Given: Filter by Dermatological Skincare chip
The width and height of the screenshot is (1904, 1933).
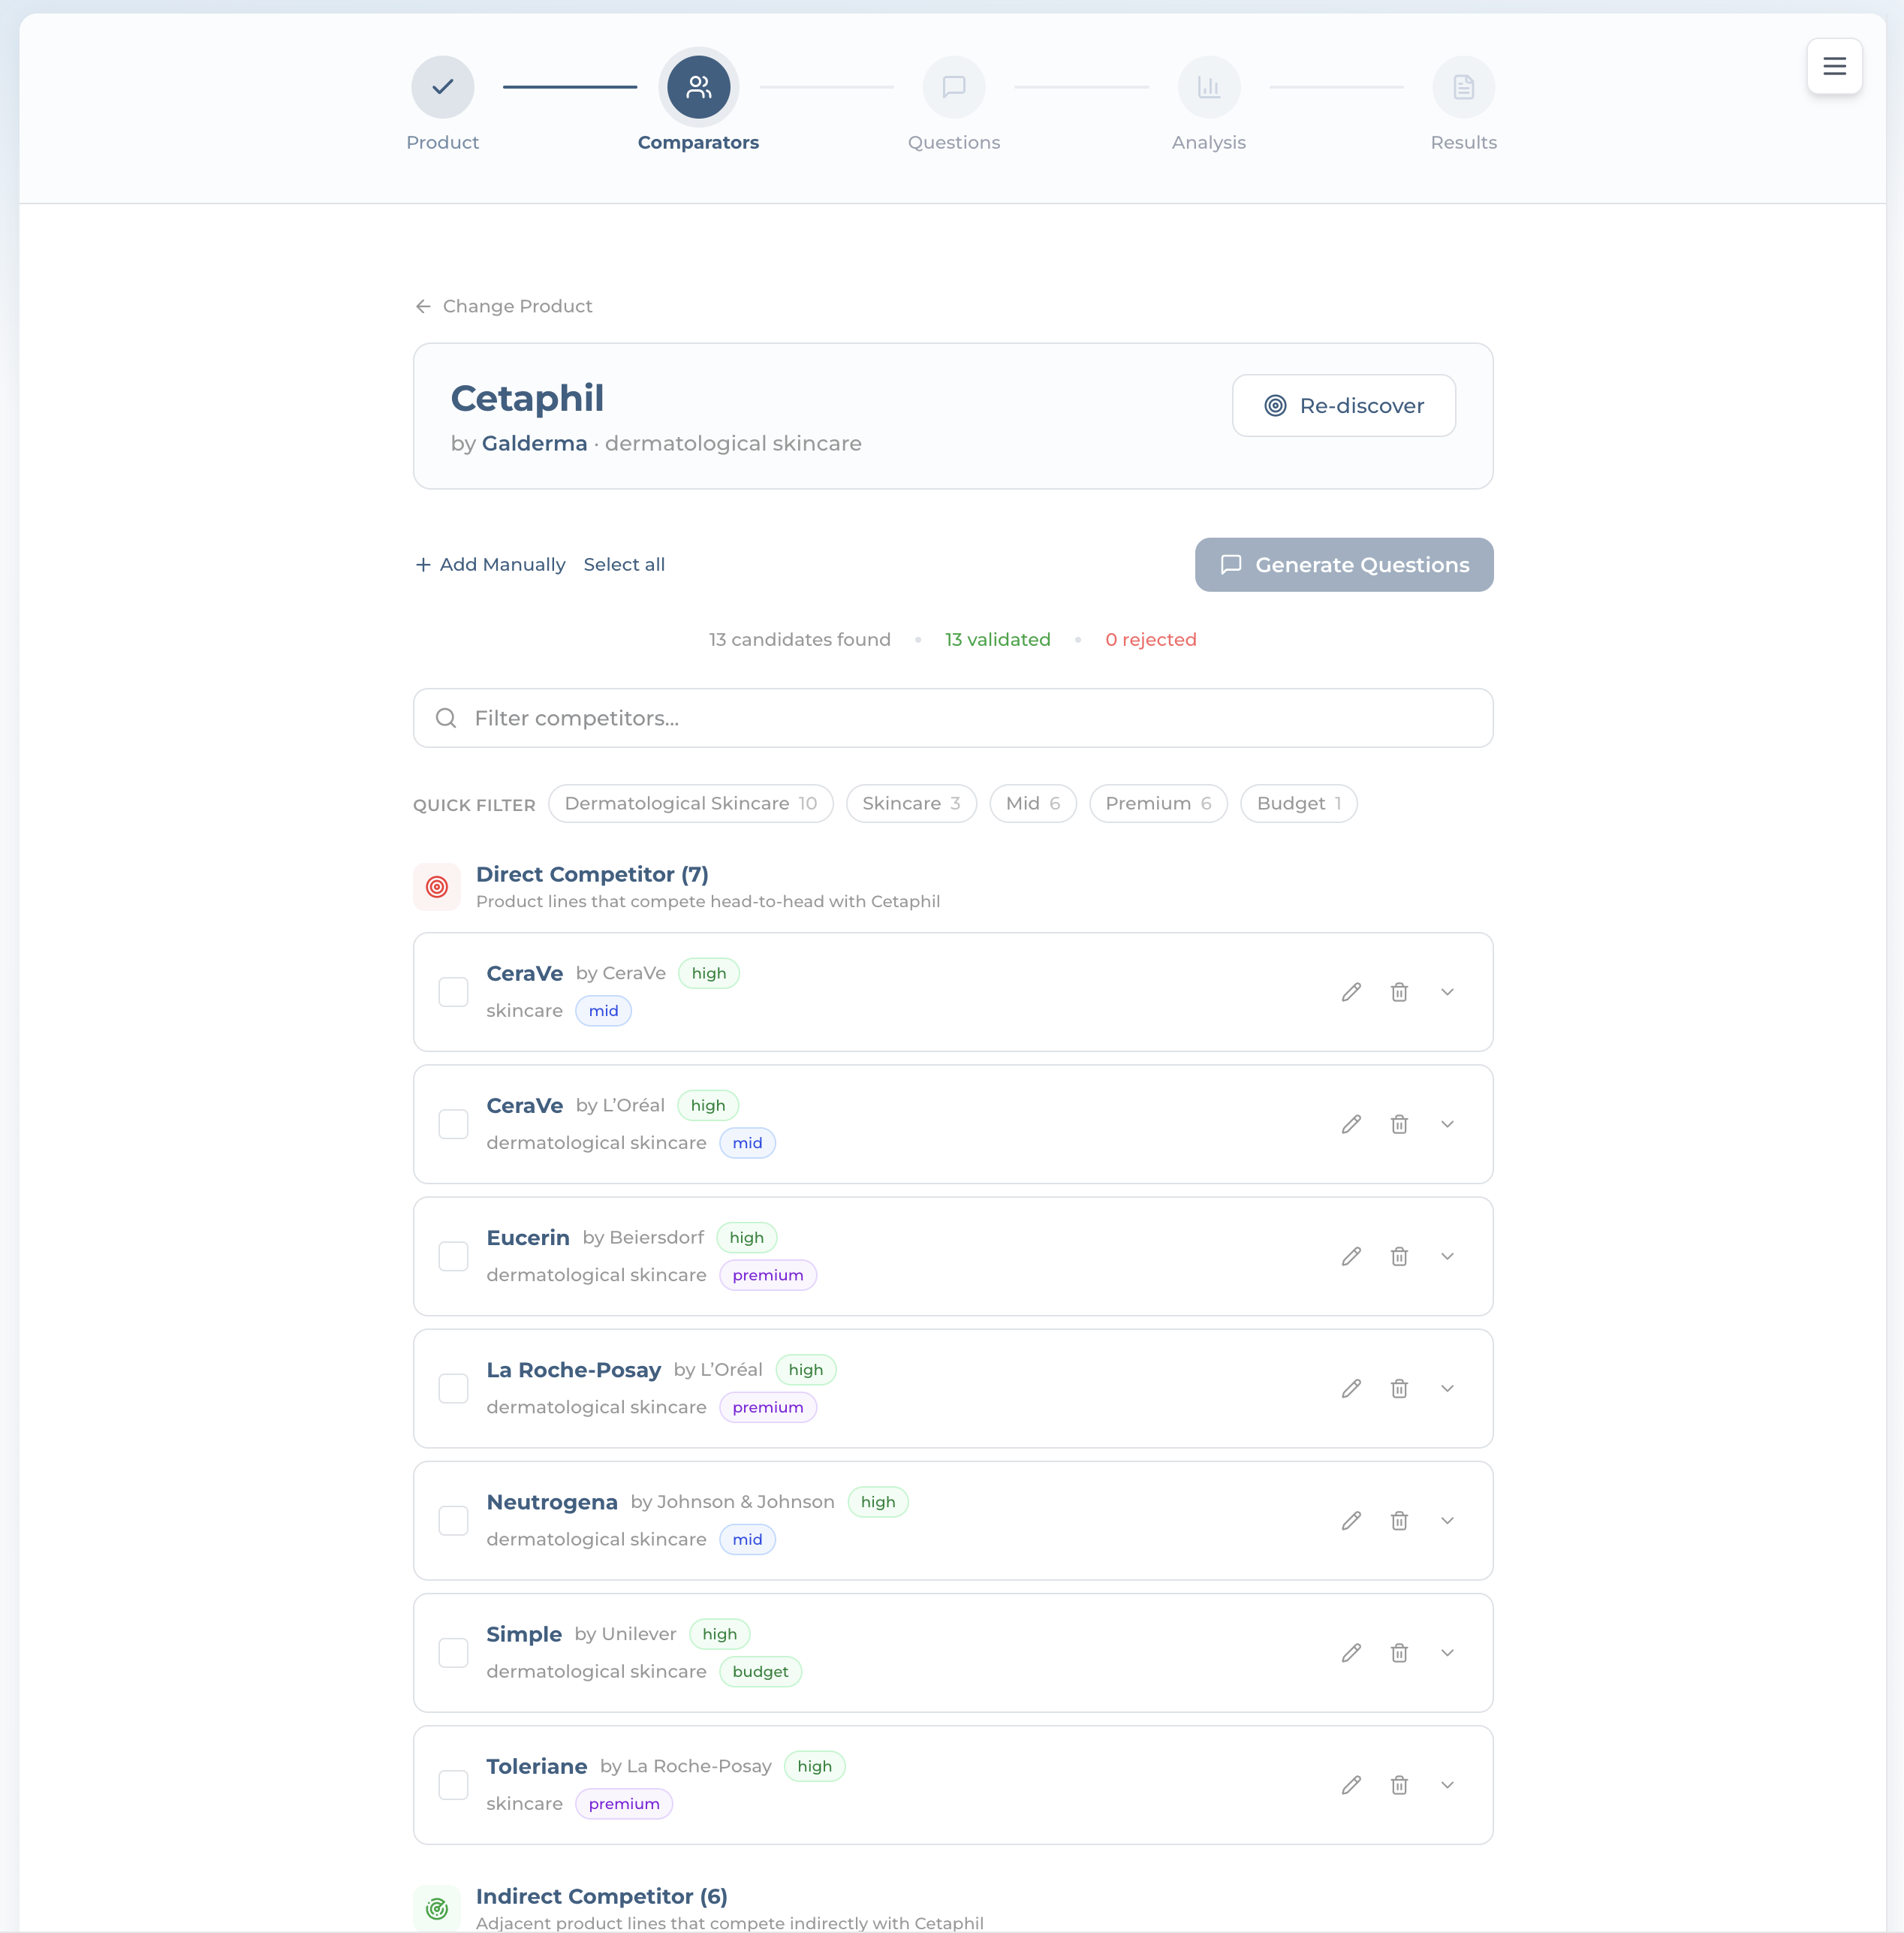Looking at the screenshot, I should (x=691, y=804).
